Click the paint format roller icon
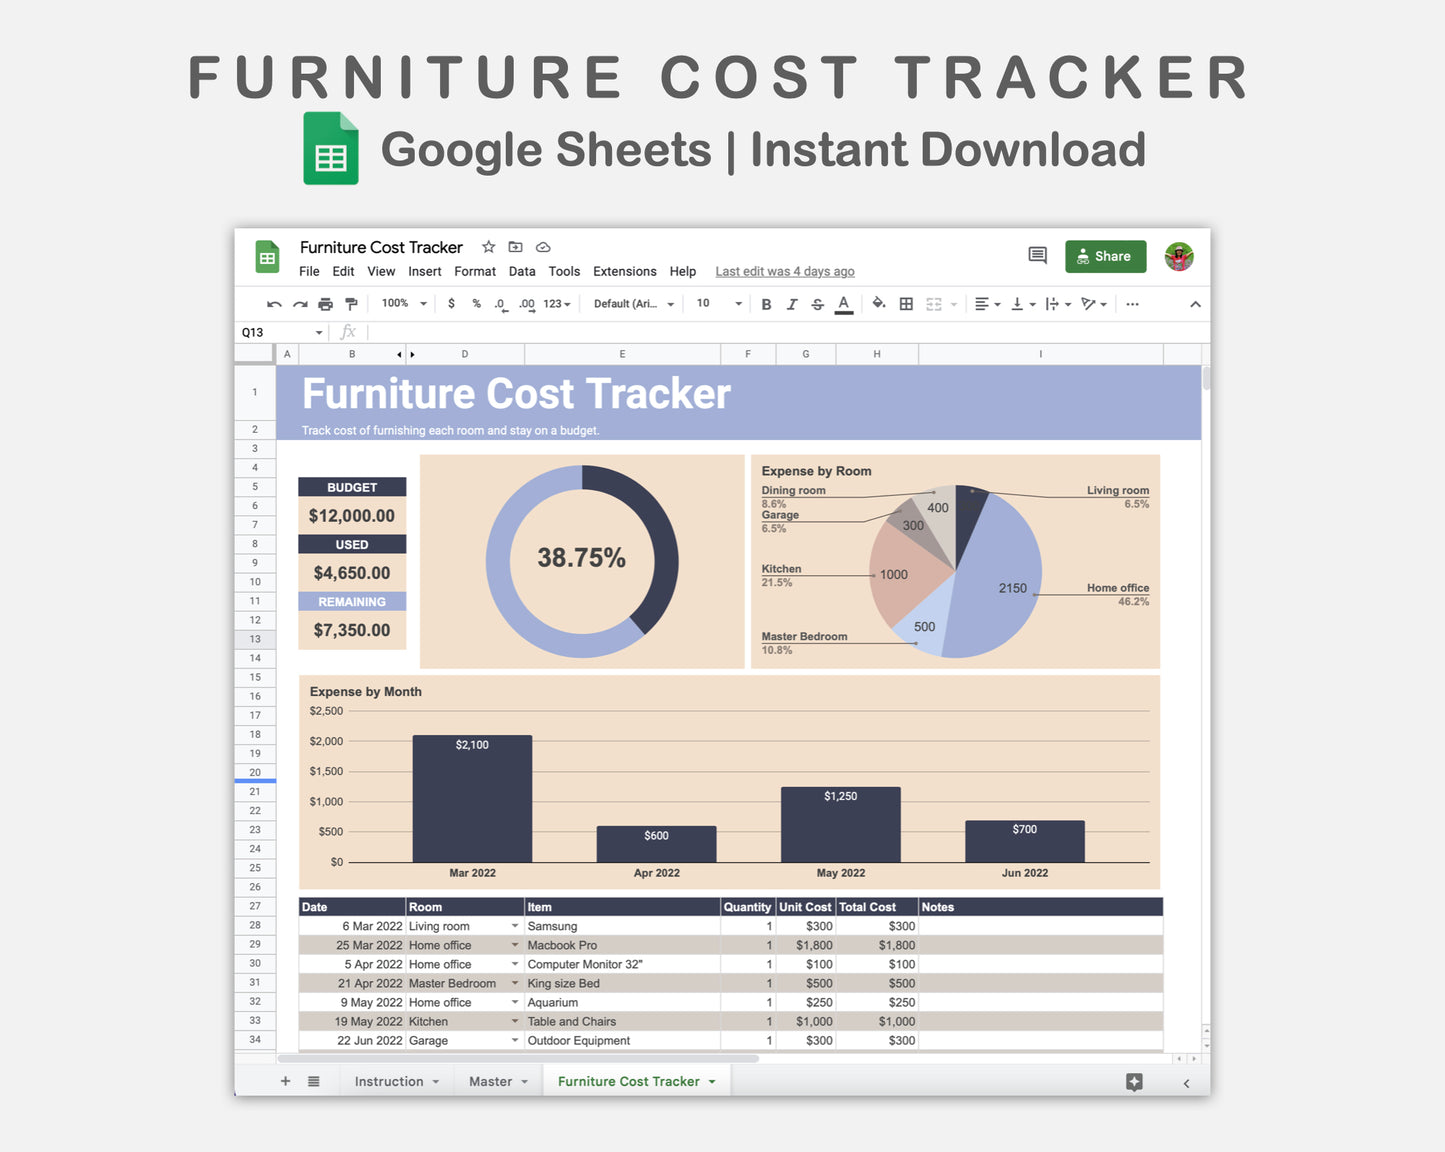1445x1152 pixels. pyautogui.click(x=351, y=304)
